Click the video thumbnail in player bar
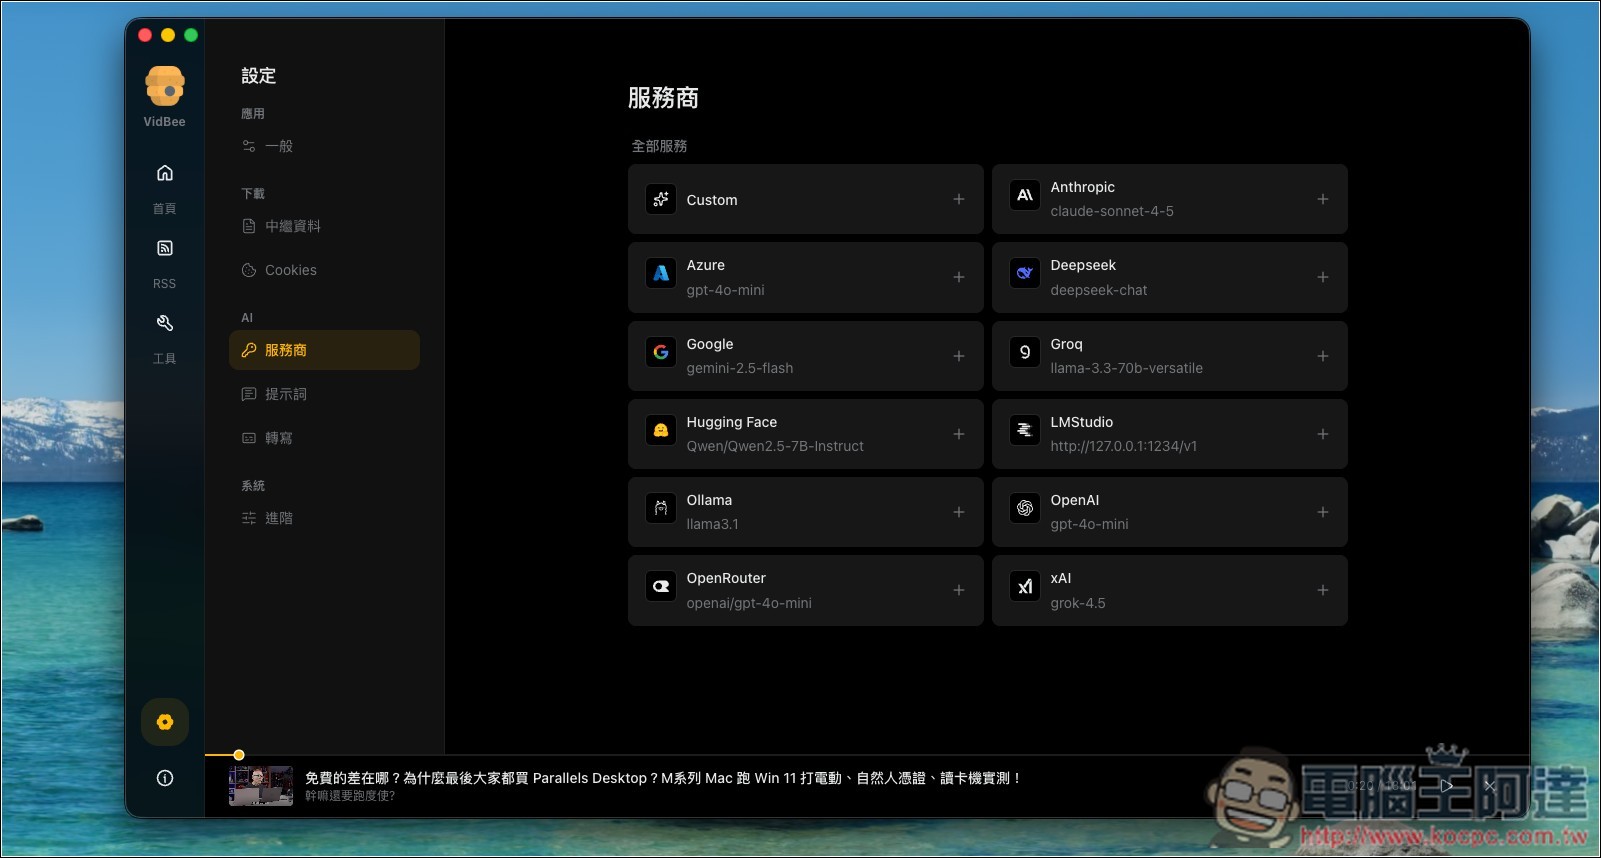This screenshot has width=1601, height=858. (x=261, y=786)
